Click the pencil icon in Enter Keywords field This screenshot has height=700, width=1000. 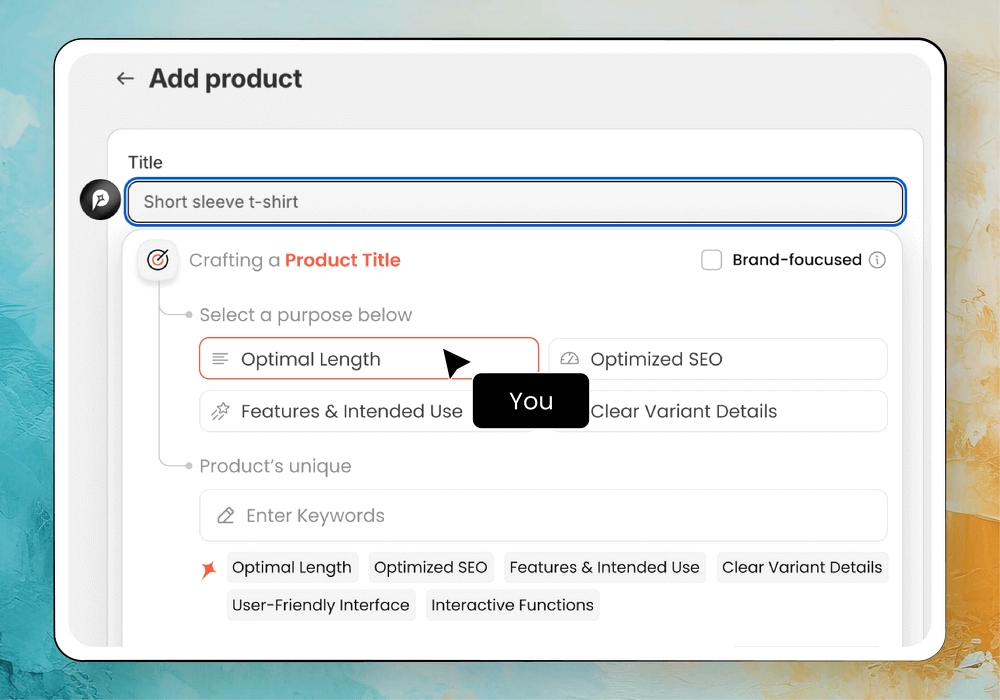(226, 516)
